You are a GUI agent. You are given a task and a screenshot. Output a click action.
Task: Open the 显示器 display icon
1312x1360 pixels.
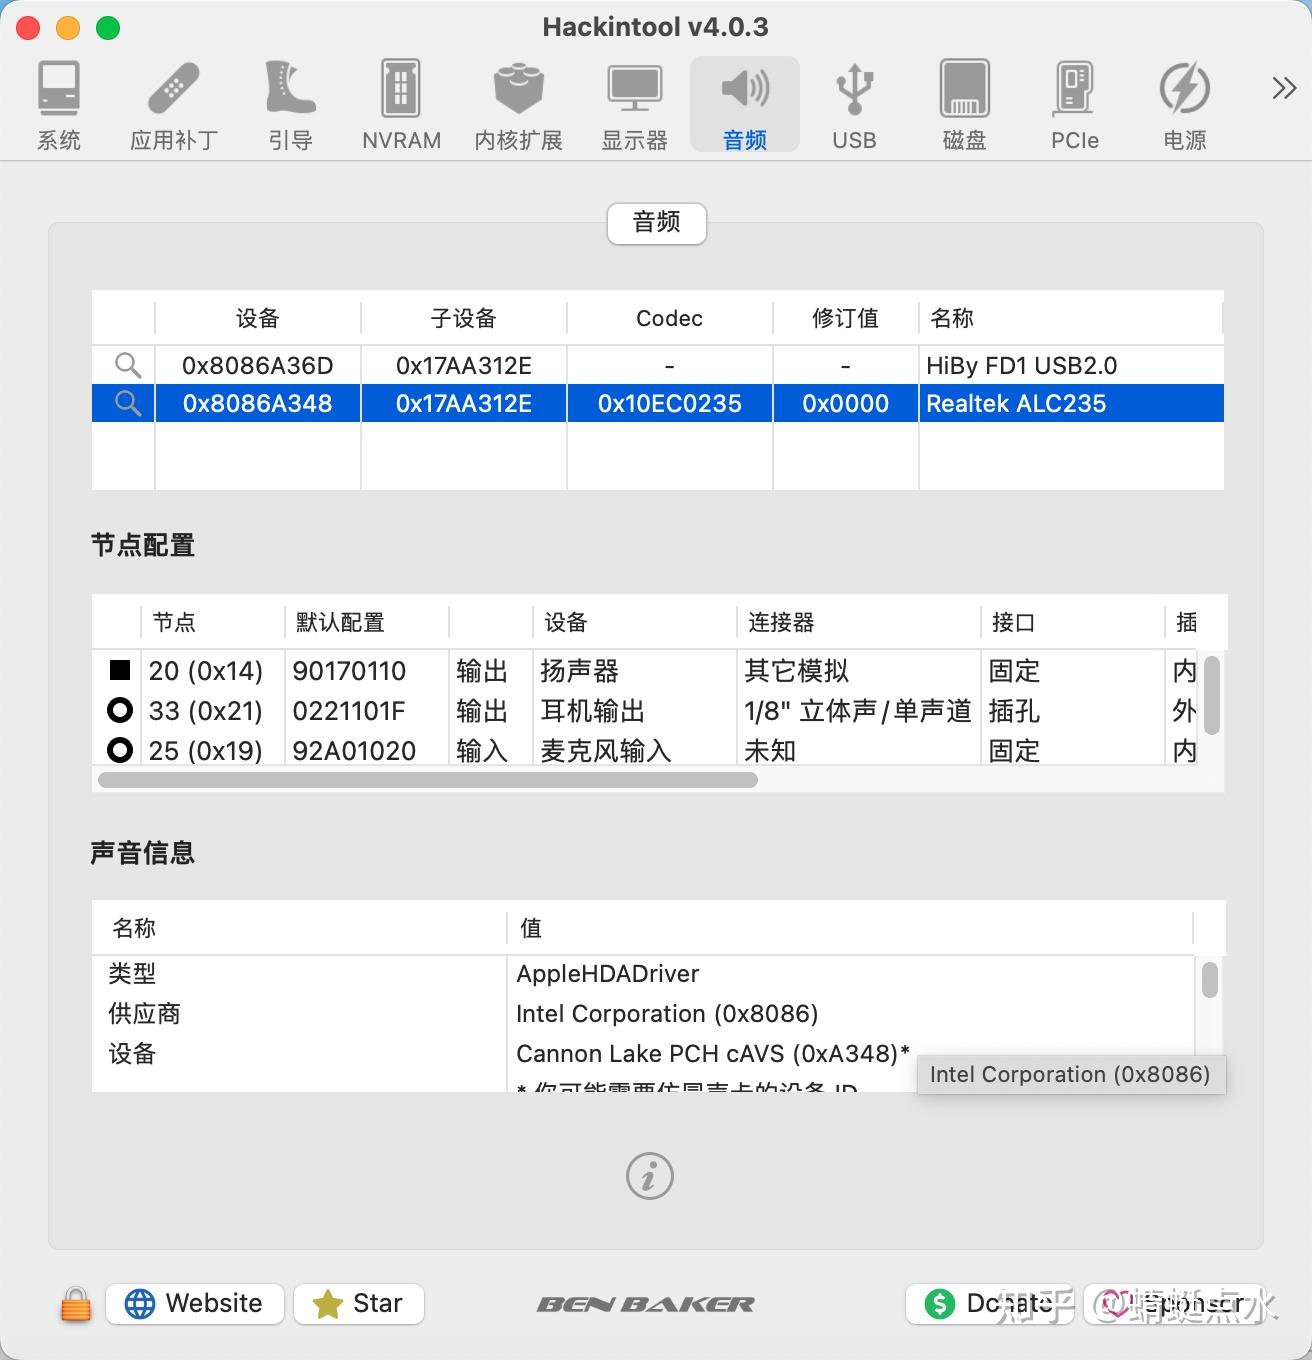click(x=635, y=100)
